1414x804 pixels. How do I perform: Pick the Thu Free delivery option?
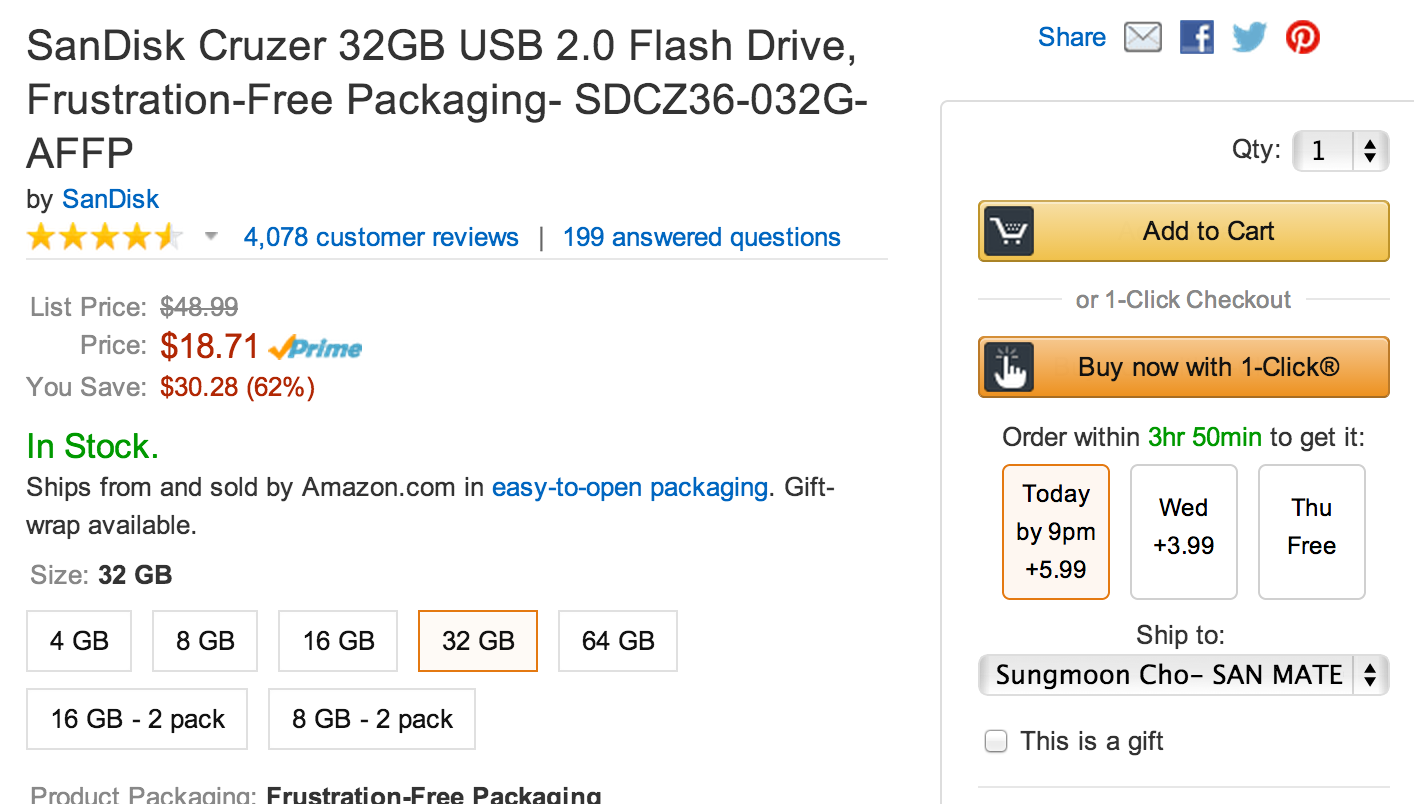[x=1311, y=532]
